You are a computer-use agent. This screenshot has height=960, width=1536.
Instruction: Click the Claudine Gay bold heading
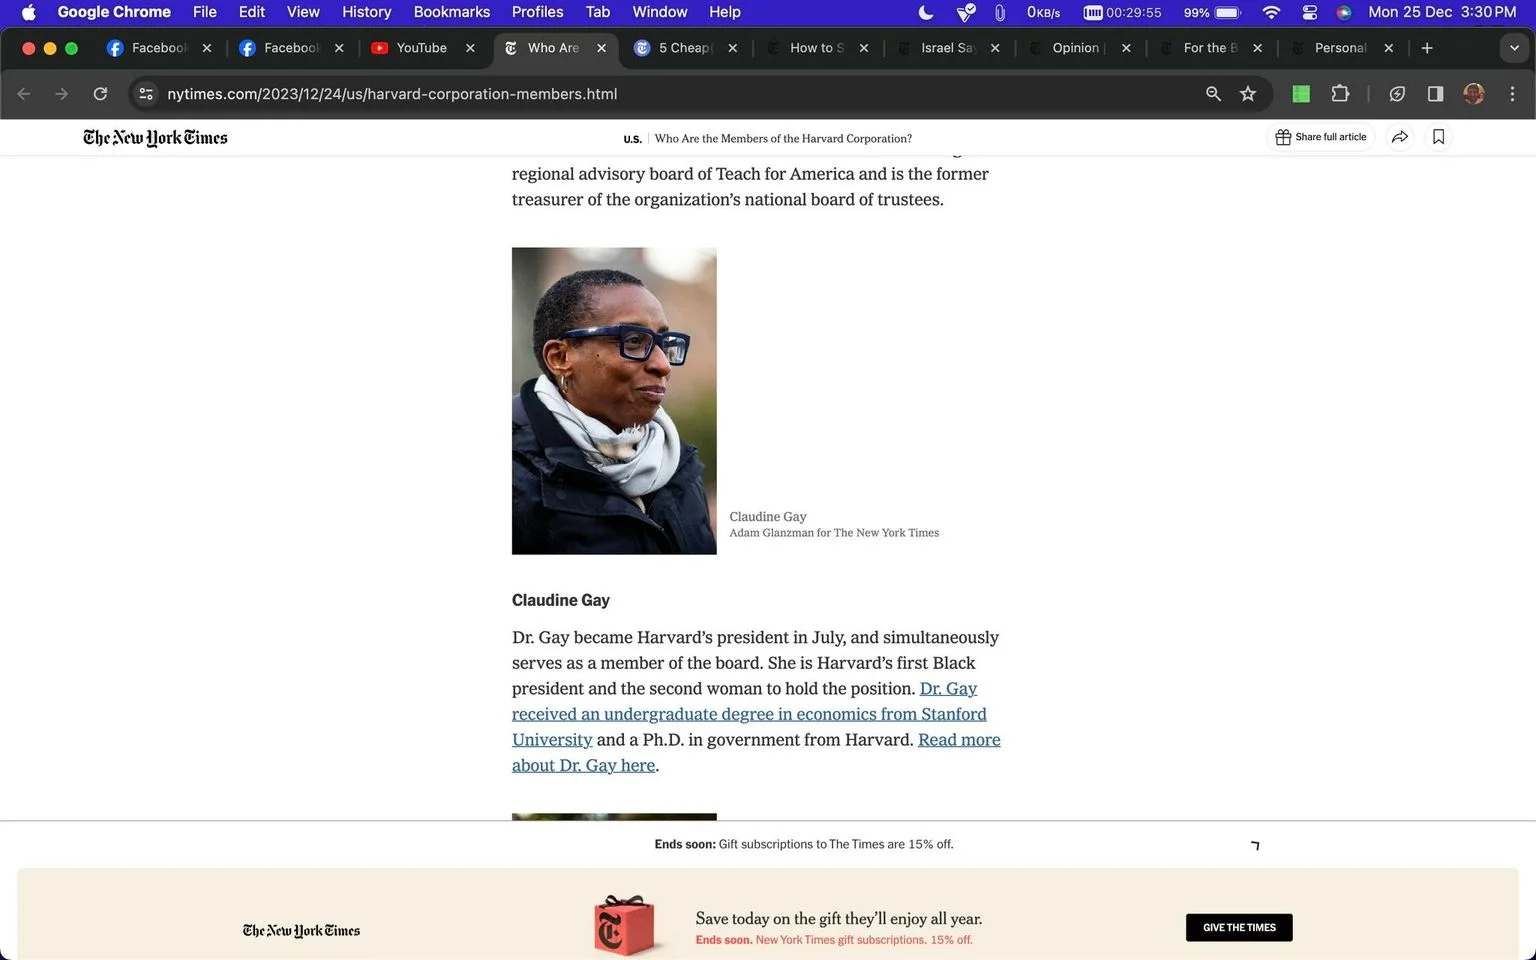click(x=561, y=600)
